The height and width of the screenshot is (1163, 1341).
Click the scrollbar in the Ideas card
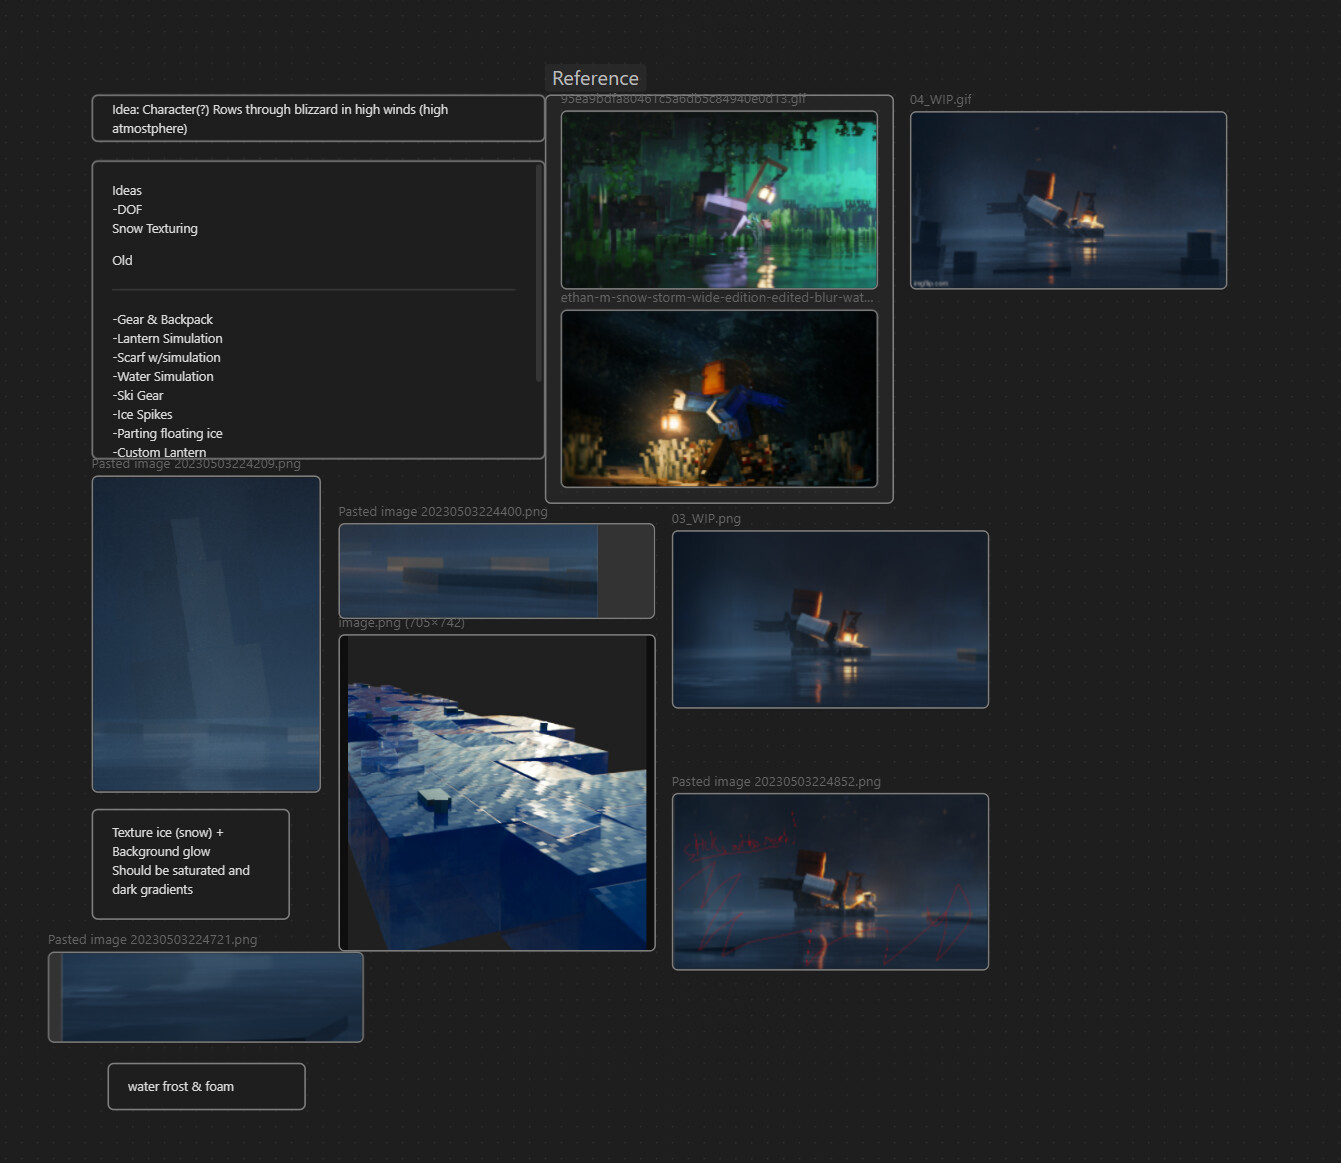[x=539, y=272]
